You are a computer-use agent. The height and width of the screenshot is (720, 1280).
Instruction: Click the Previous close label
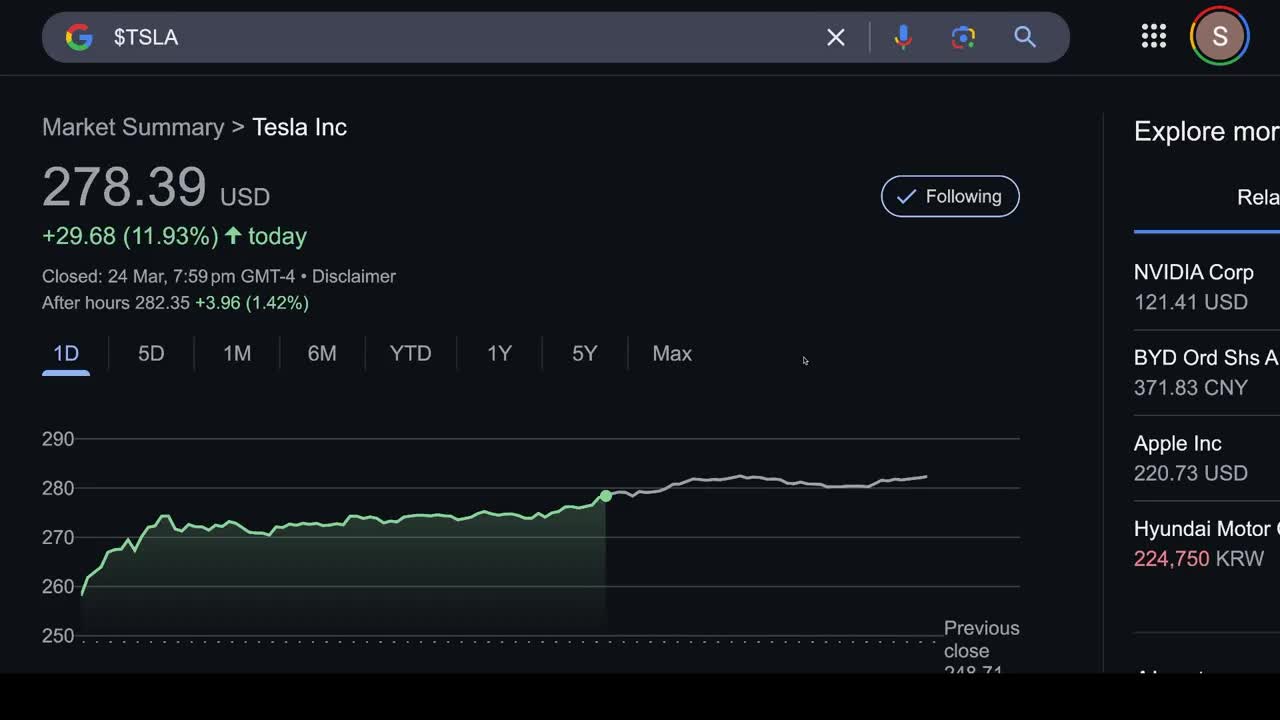click(981, 639)
